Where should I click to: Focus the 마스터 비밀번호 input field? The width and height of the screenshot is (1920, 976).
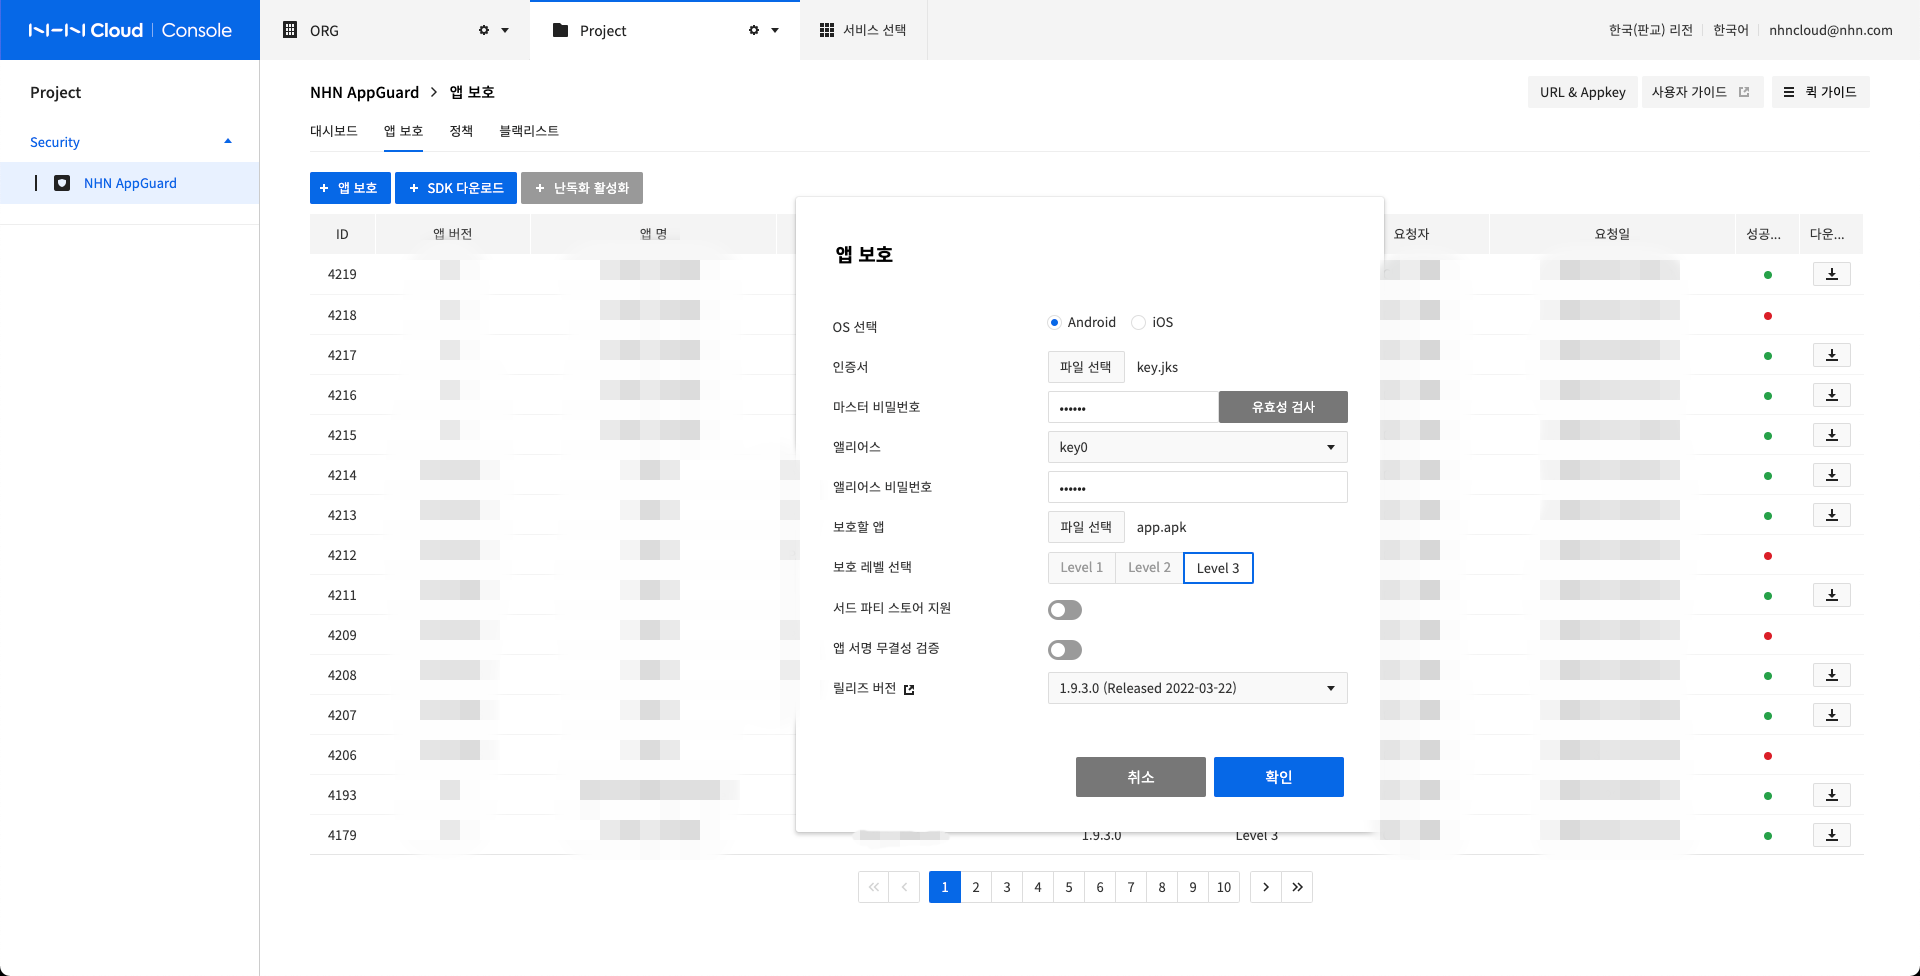click(x=1133, y=407)
